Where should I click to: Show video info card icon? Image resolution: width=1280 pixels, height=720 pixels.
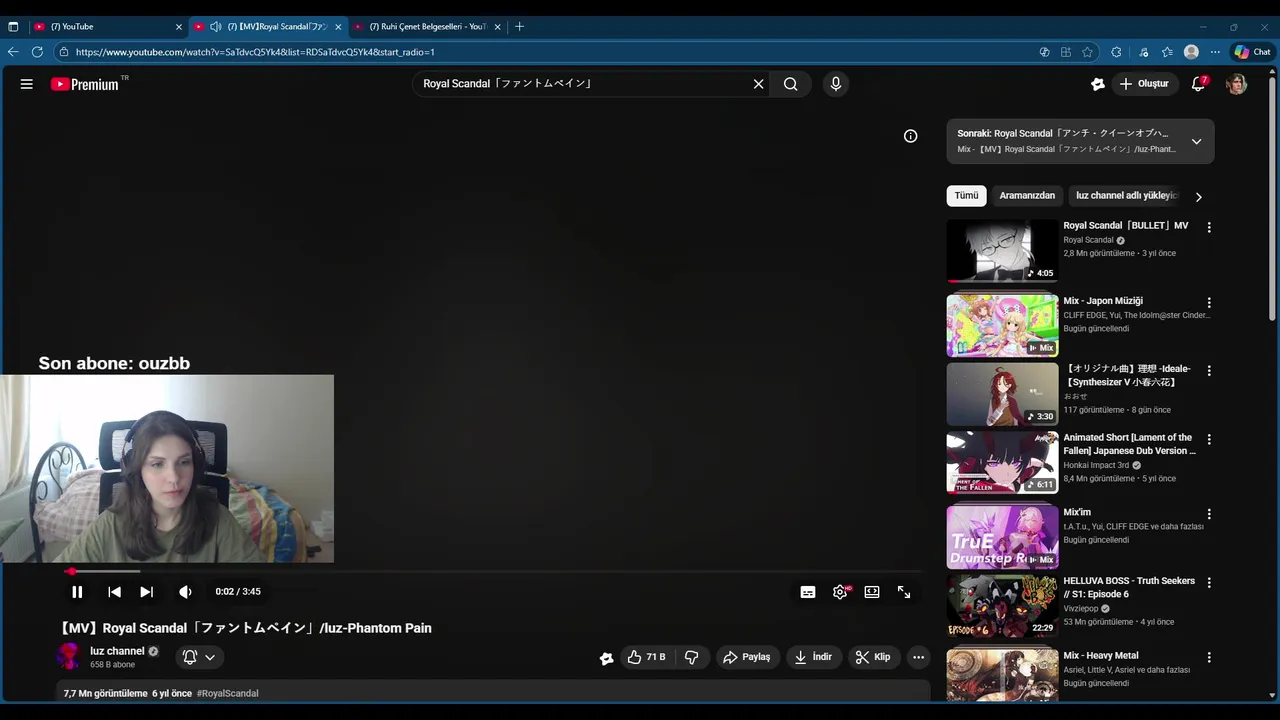pyautogui.click(x=910, y=136)
